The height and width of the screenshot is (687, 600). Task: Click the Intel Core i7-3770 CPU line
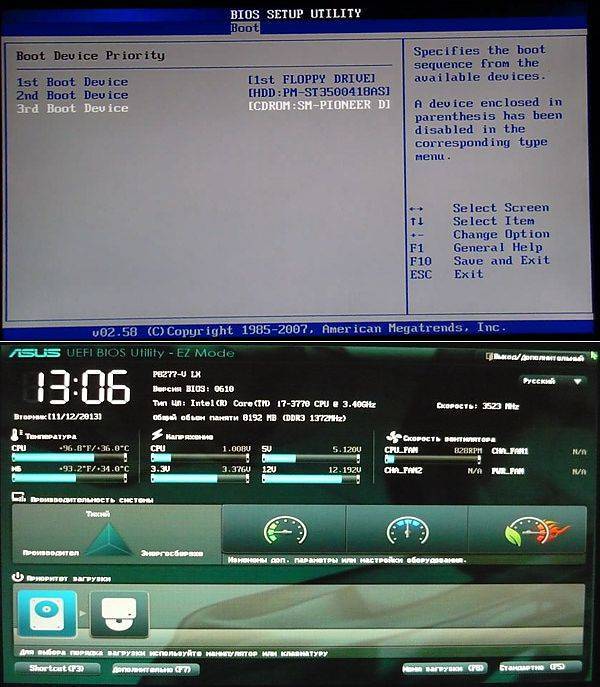[x=264, y=404]
